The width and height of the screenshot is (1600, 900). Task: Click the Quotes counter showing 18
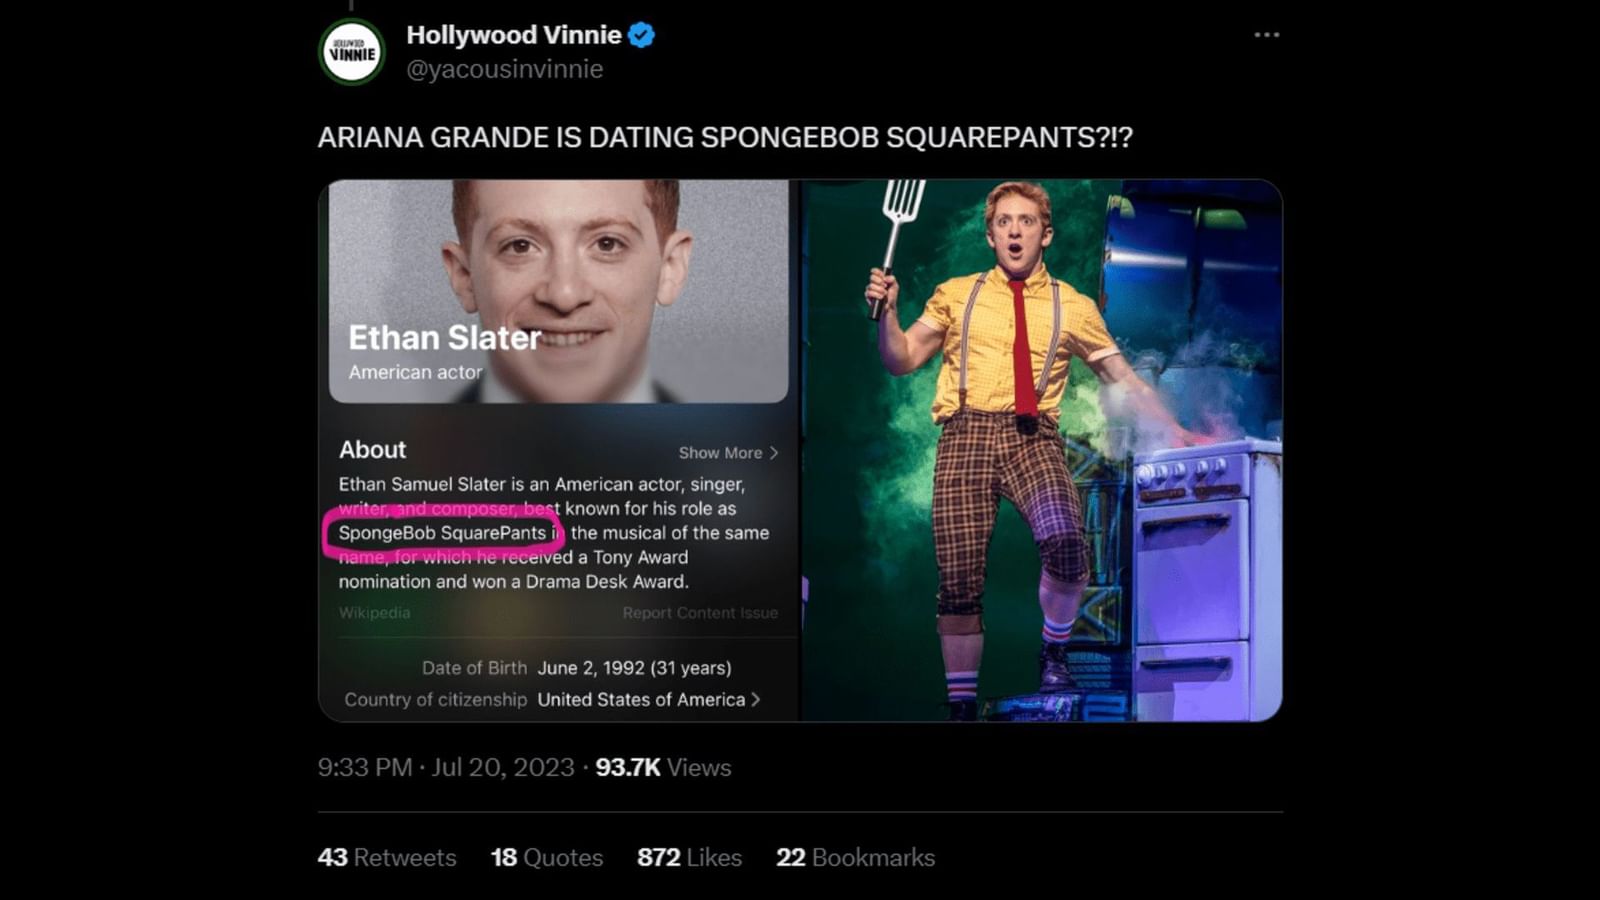click(x=545, y=857)
